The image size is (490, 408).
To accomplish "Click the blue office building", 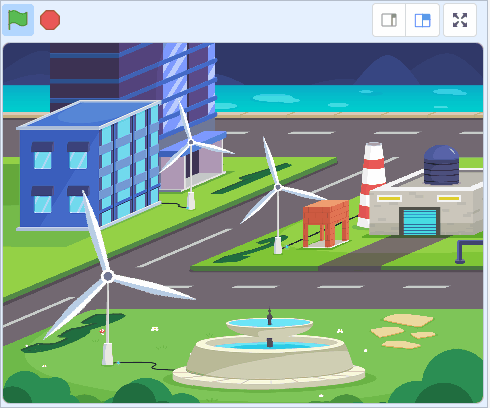I will tap(88, 165).
